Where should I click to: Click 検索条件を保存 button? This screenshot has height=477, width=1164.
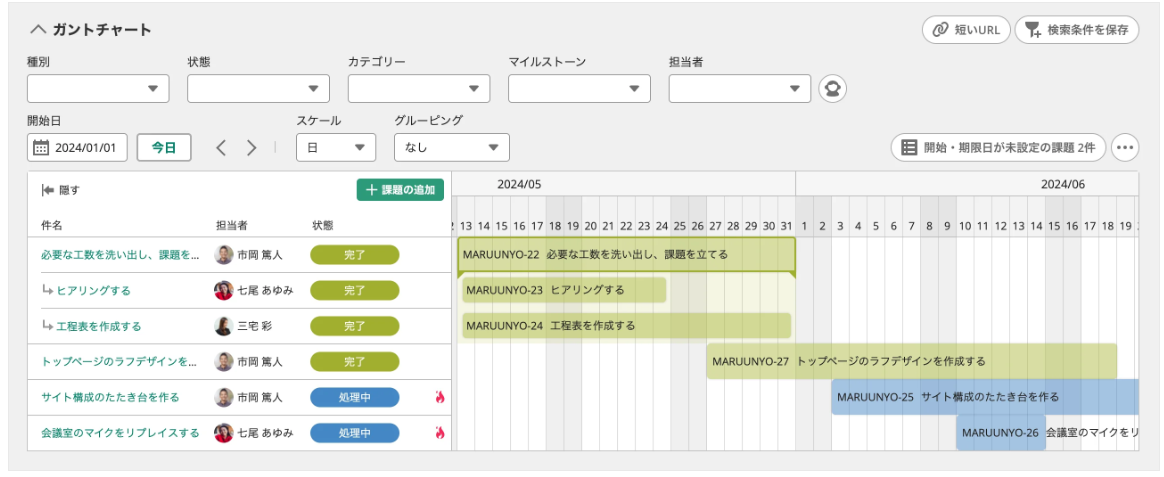(x=1076, y=30)
